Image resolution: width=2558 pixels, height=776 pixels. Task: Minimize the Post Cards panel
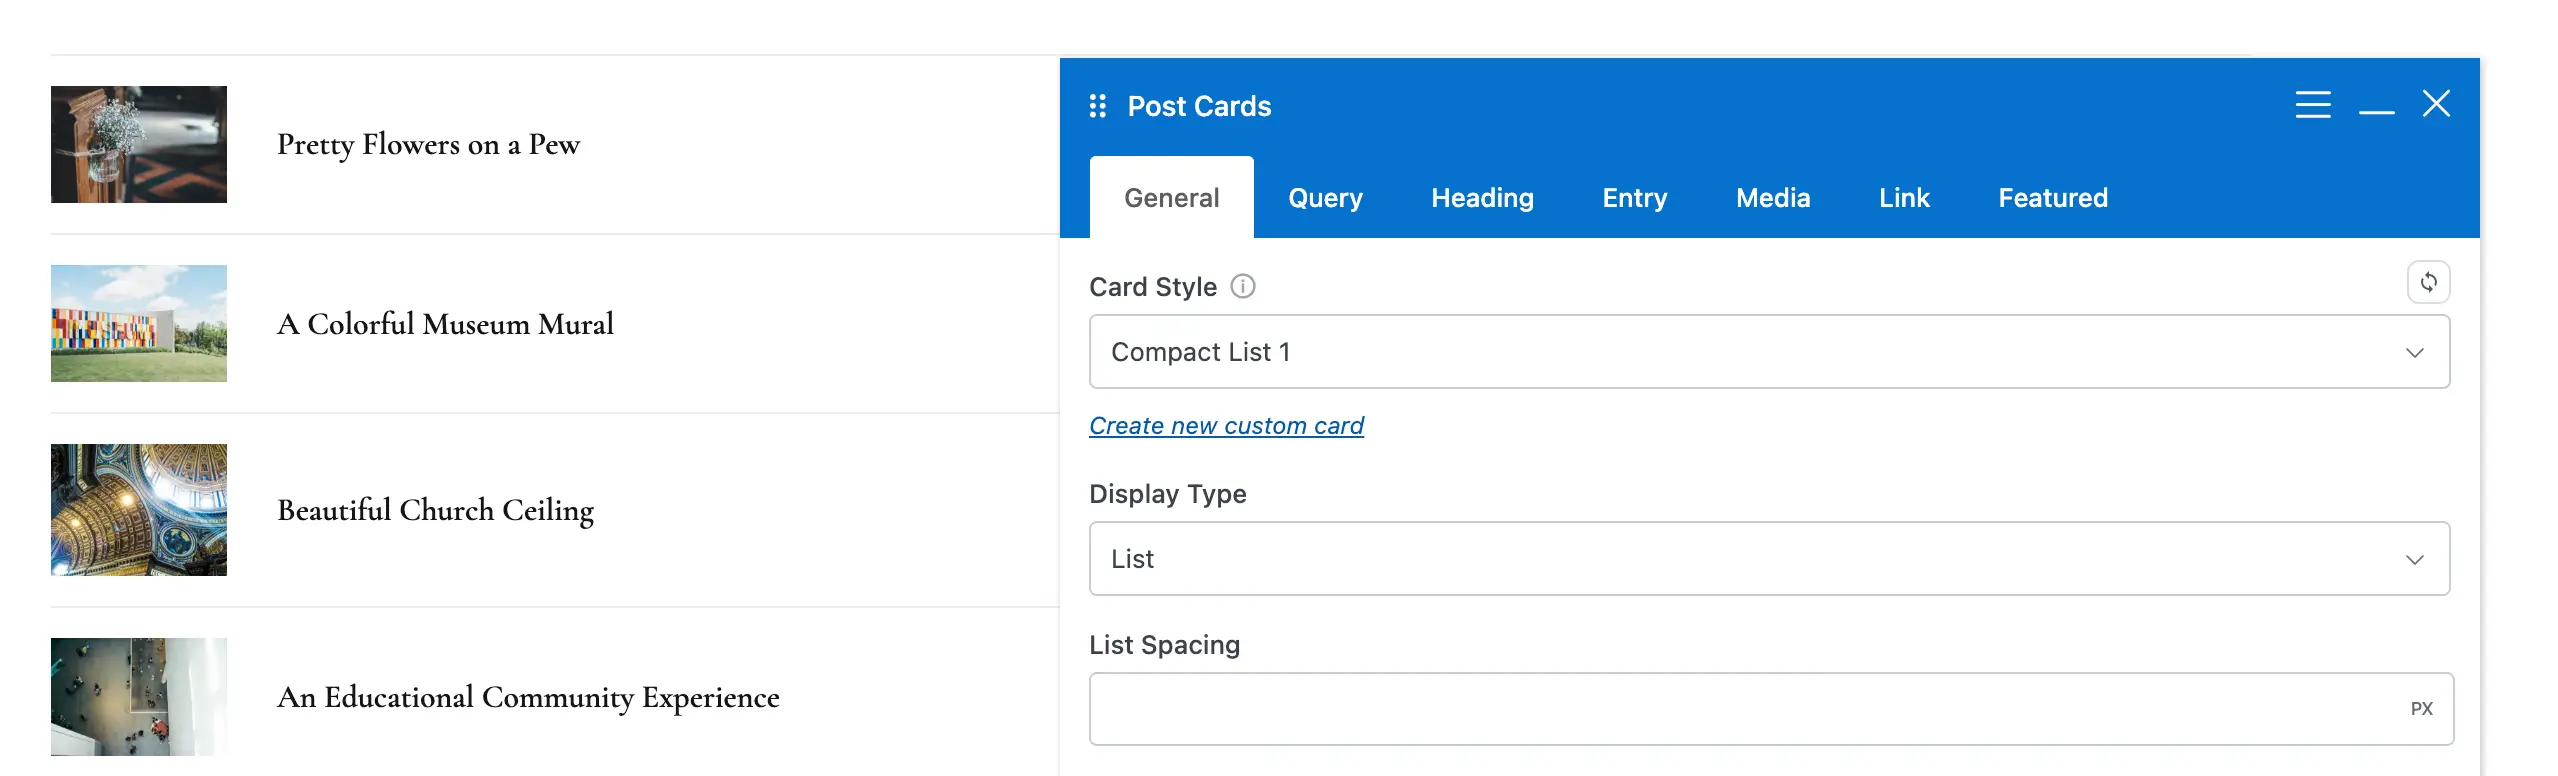click(2376, 112)
